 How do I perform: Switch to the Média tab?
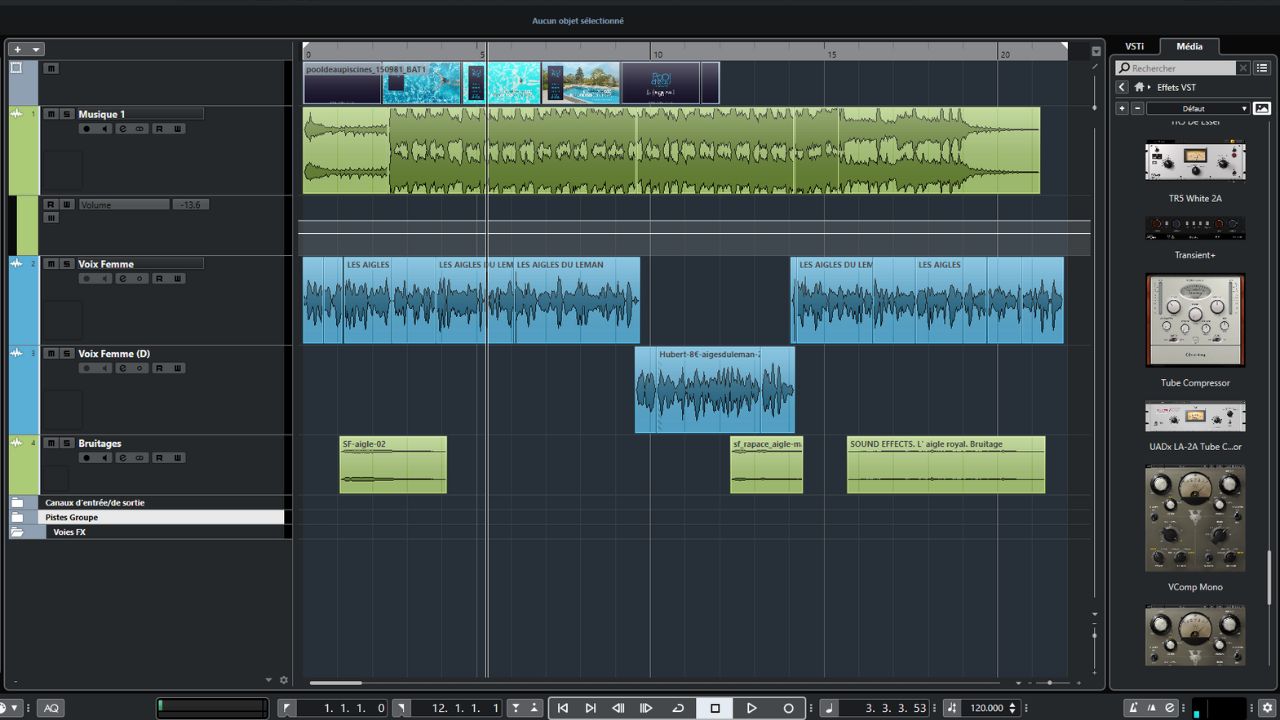(x=1189, y=46)
